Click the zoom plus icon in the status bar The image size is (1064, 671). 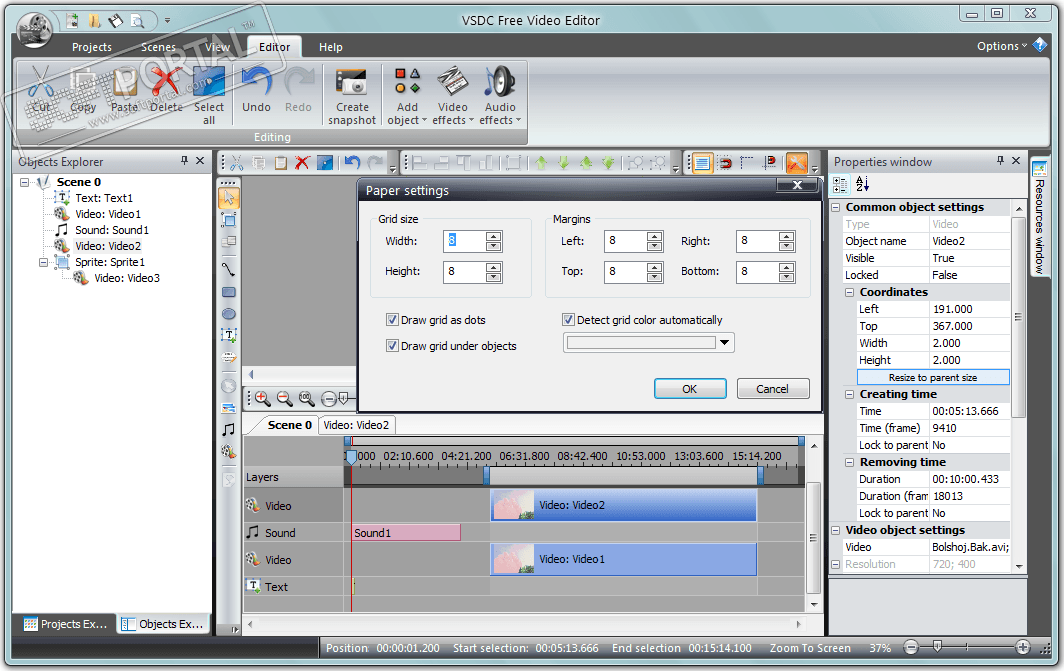tap(1023, 647)
